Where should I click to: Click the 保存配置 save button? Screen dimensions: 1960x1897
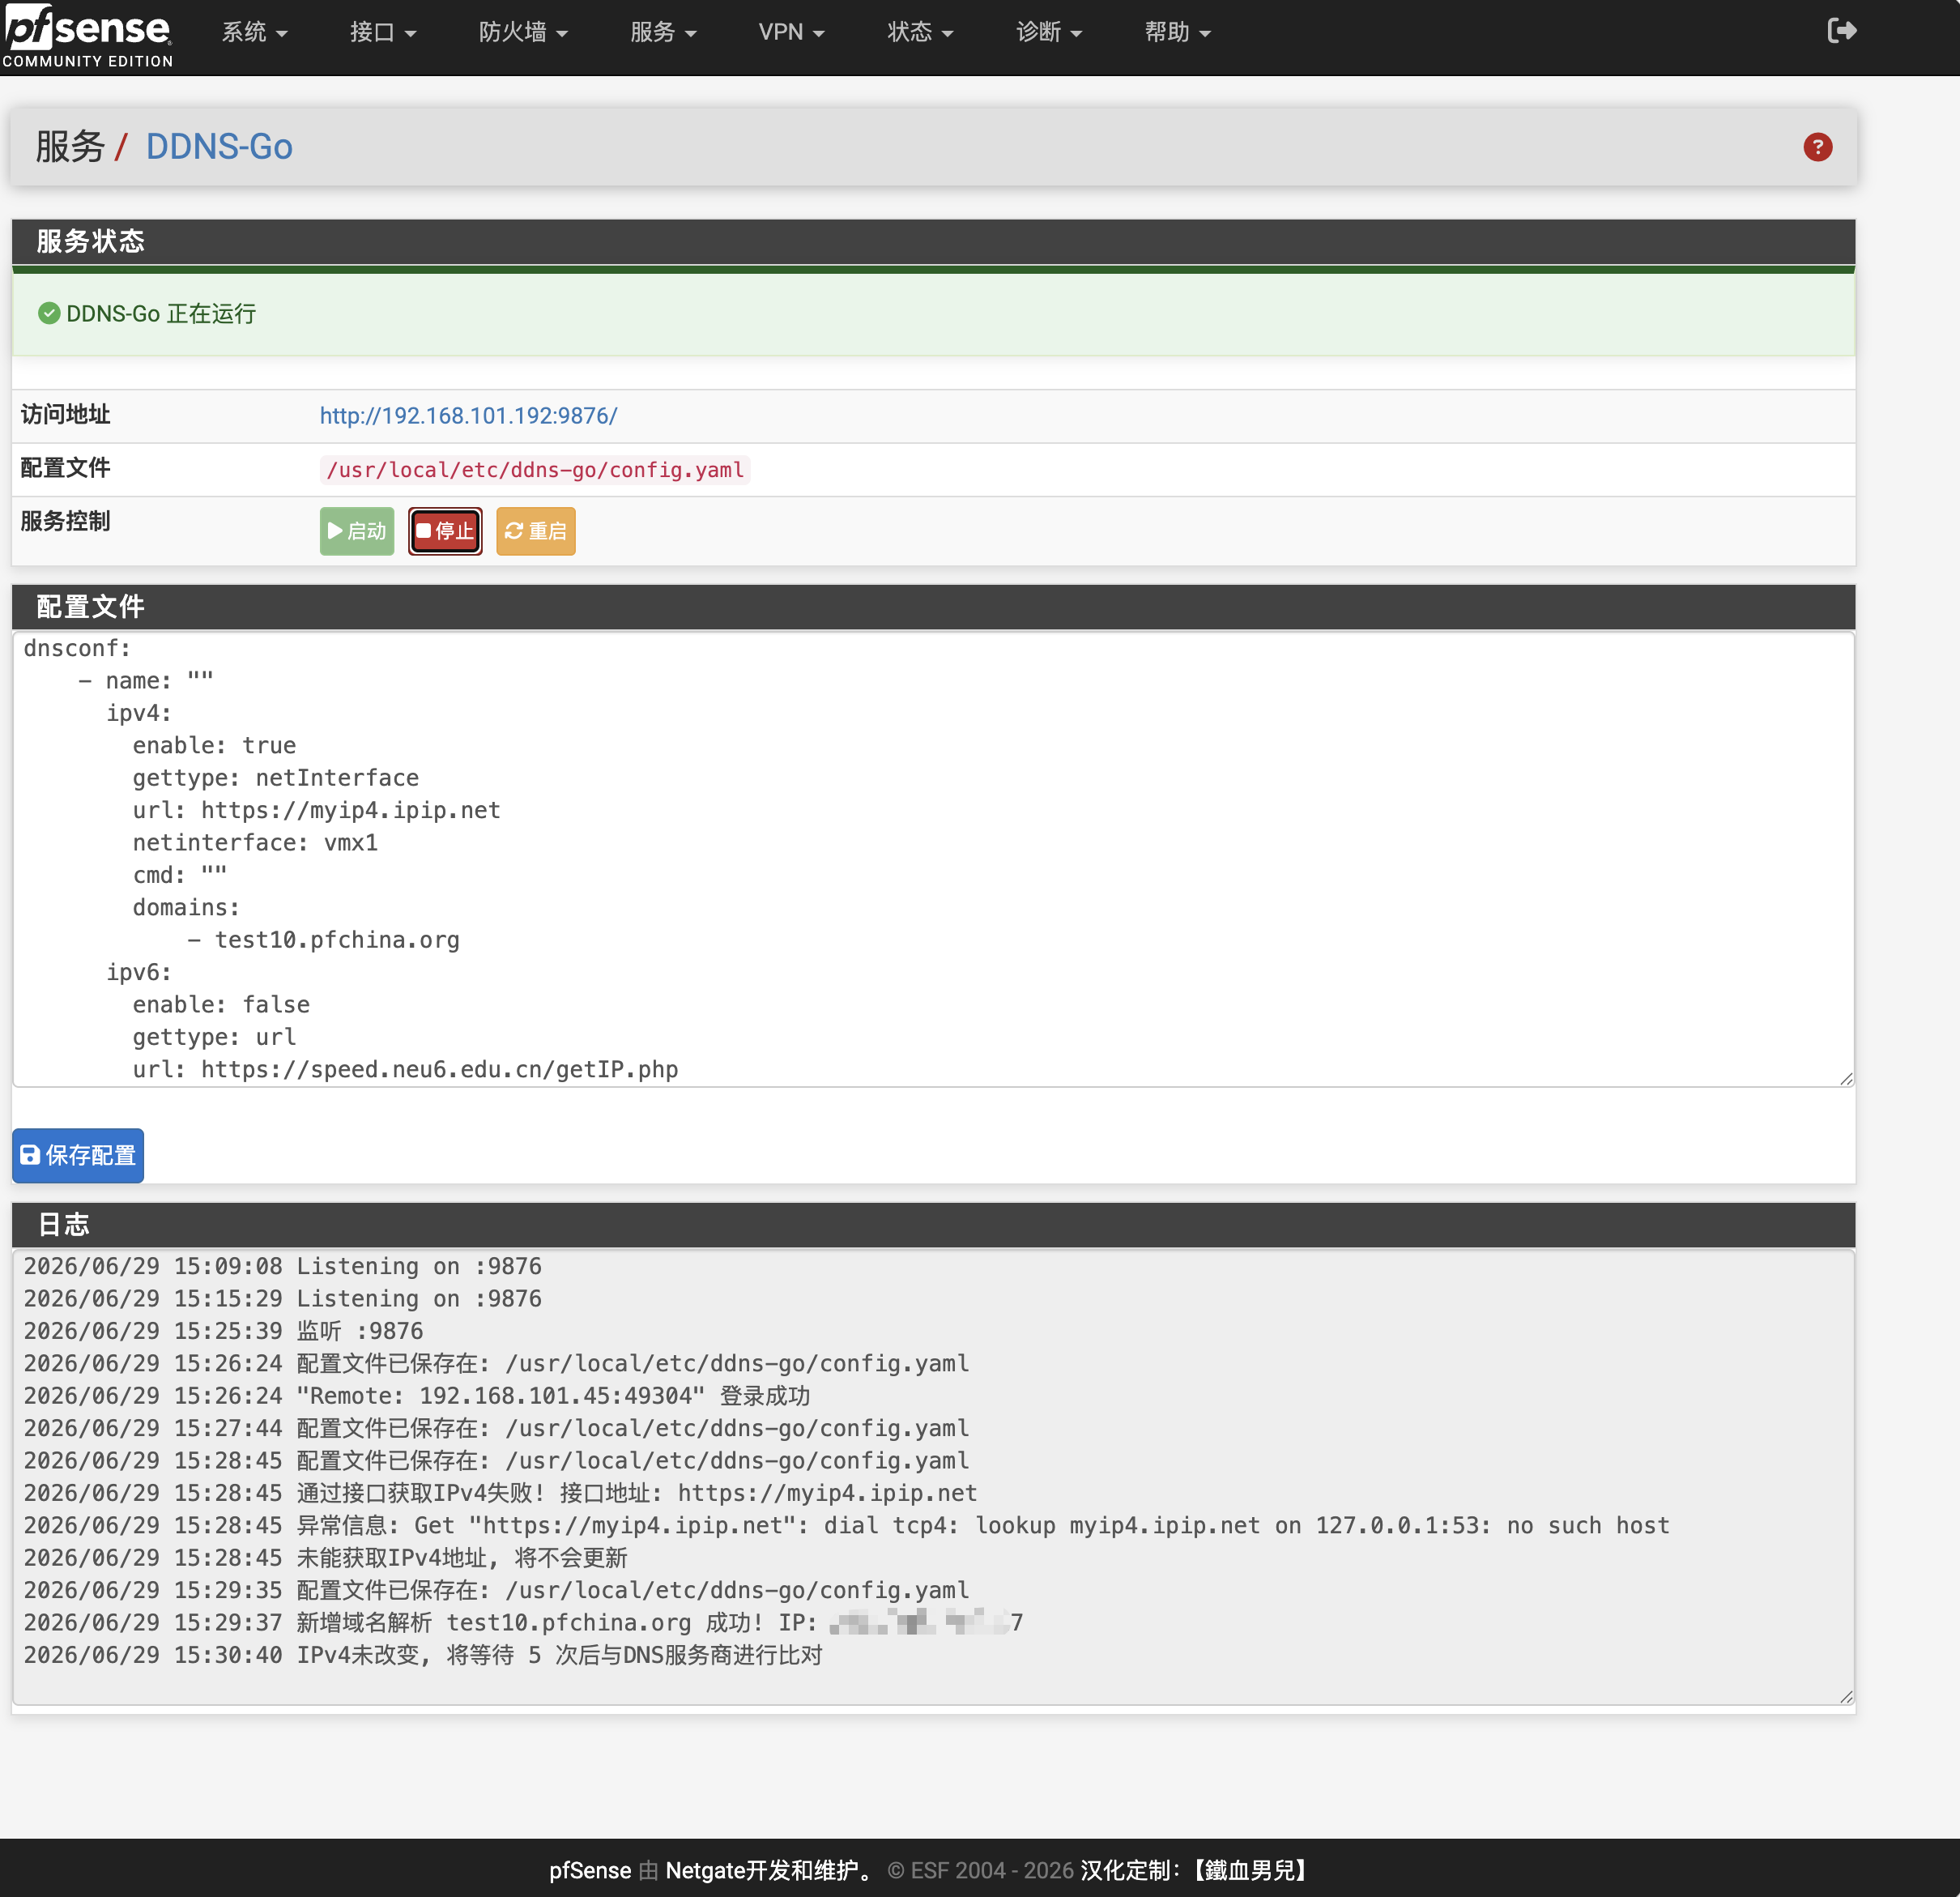(78, 1155)
